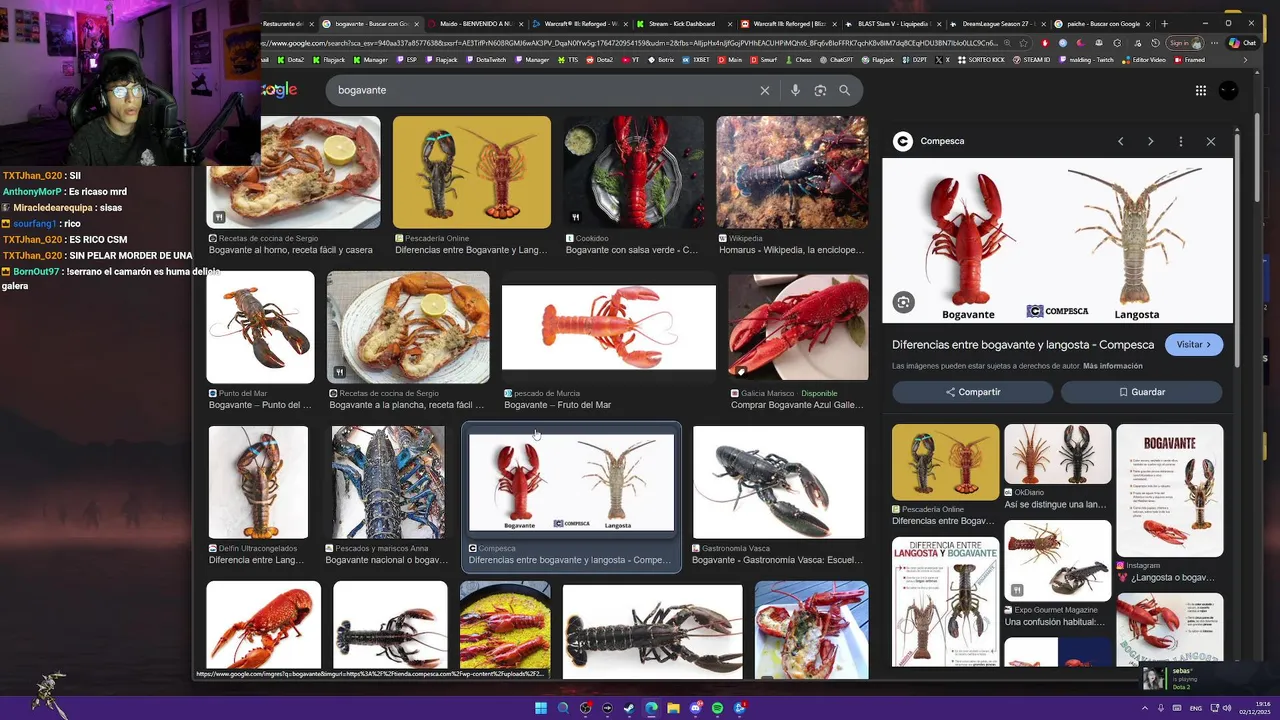
Task: Click Windows Start button on taskbar
Action: (x=541, y=708)
